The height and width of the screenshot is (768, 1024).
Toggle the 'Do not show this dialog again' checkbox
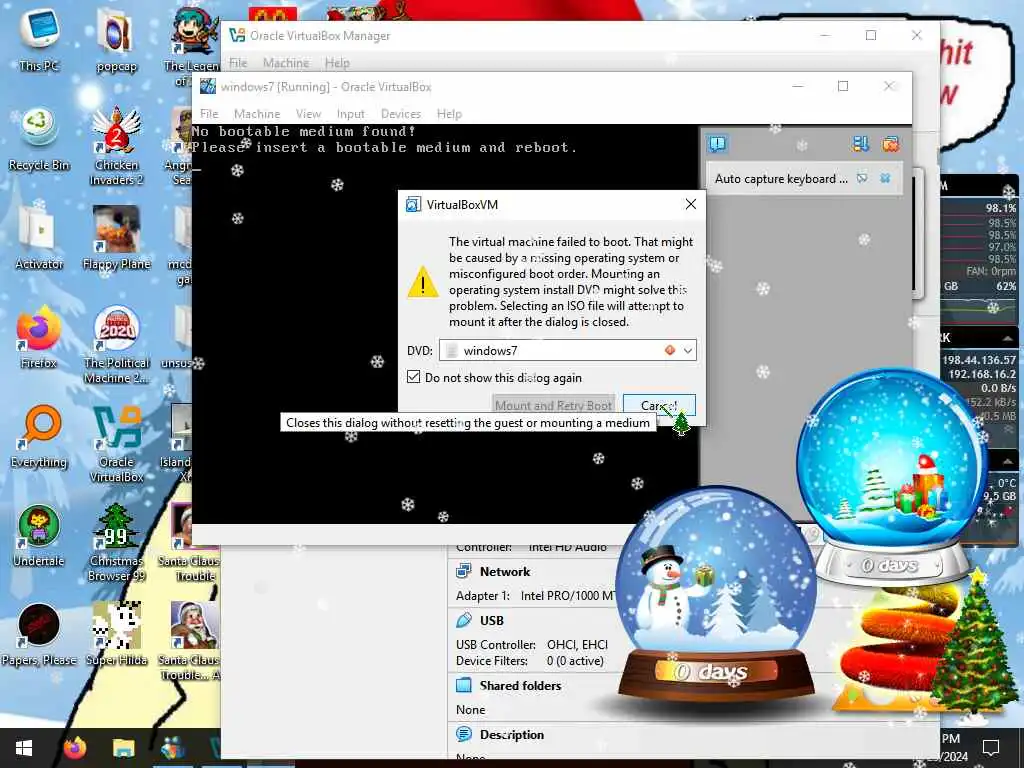click(413, 377)
